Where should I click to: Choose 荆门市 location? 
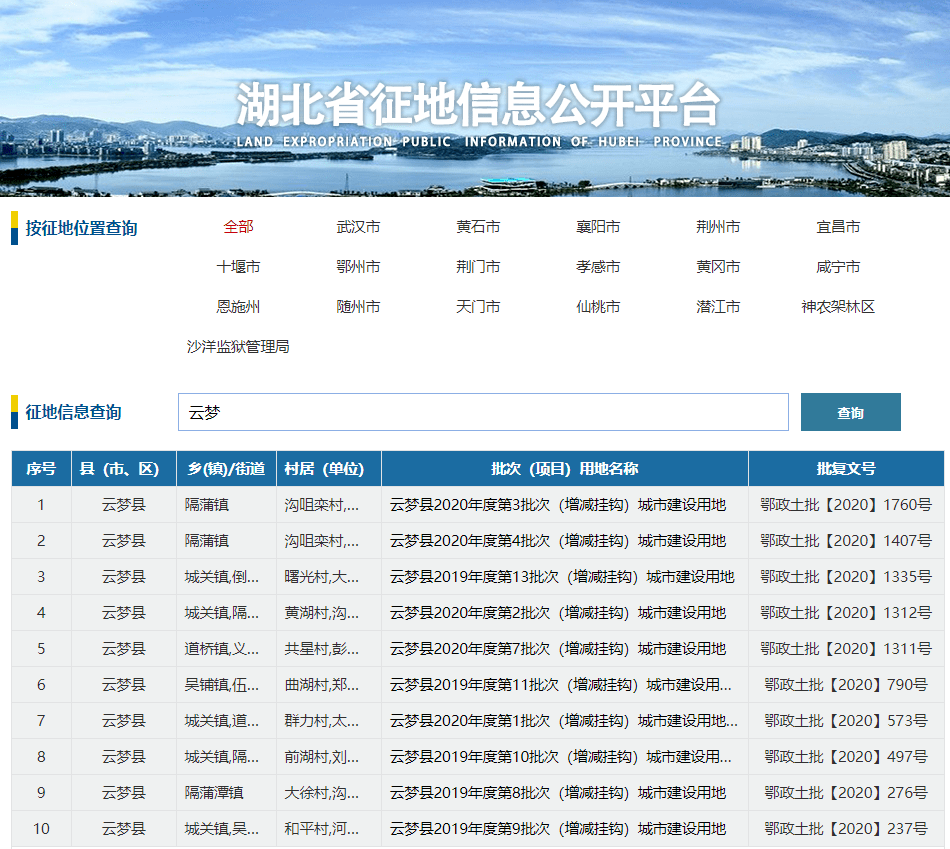click(478, 267)
